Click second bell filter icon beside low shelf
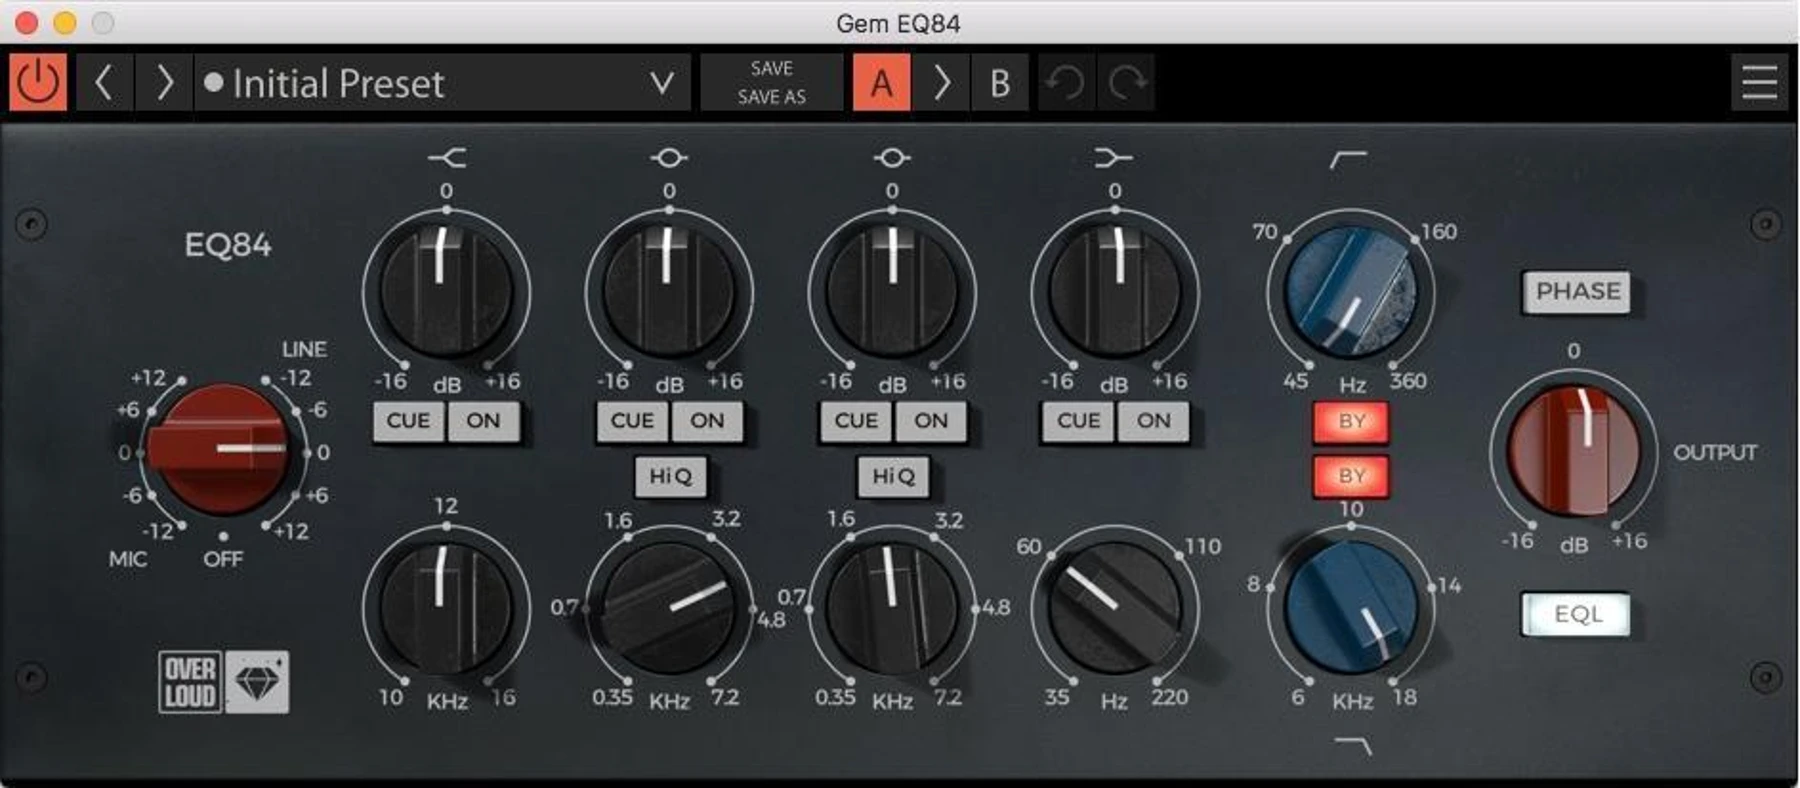This screenshot has width=1800, height=788. [x=892, y=157]
